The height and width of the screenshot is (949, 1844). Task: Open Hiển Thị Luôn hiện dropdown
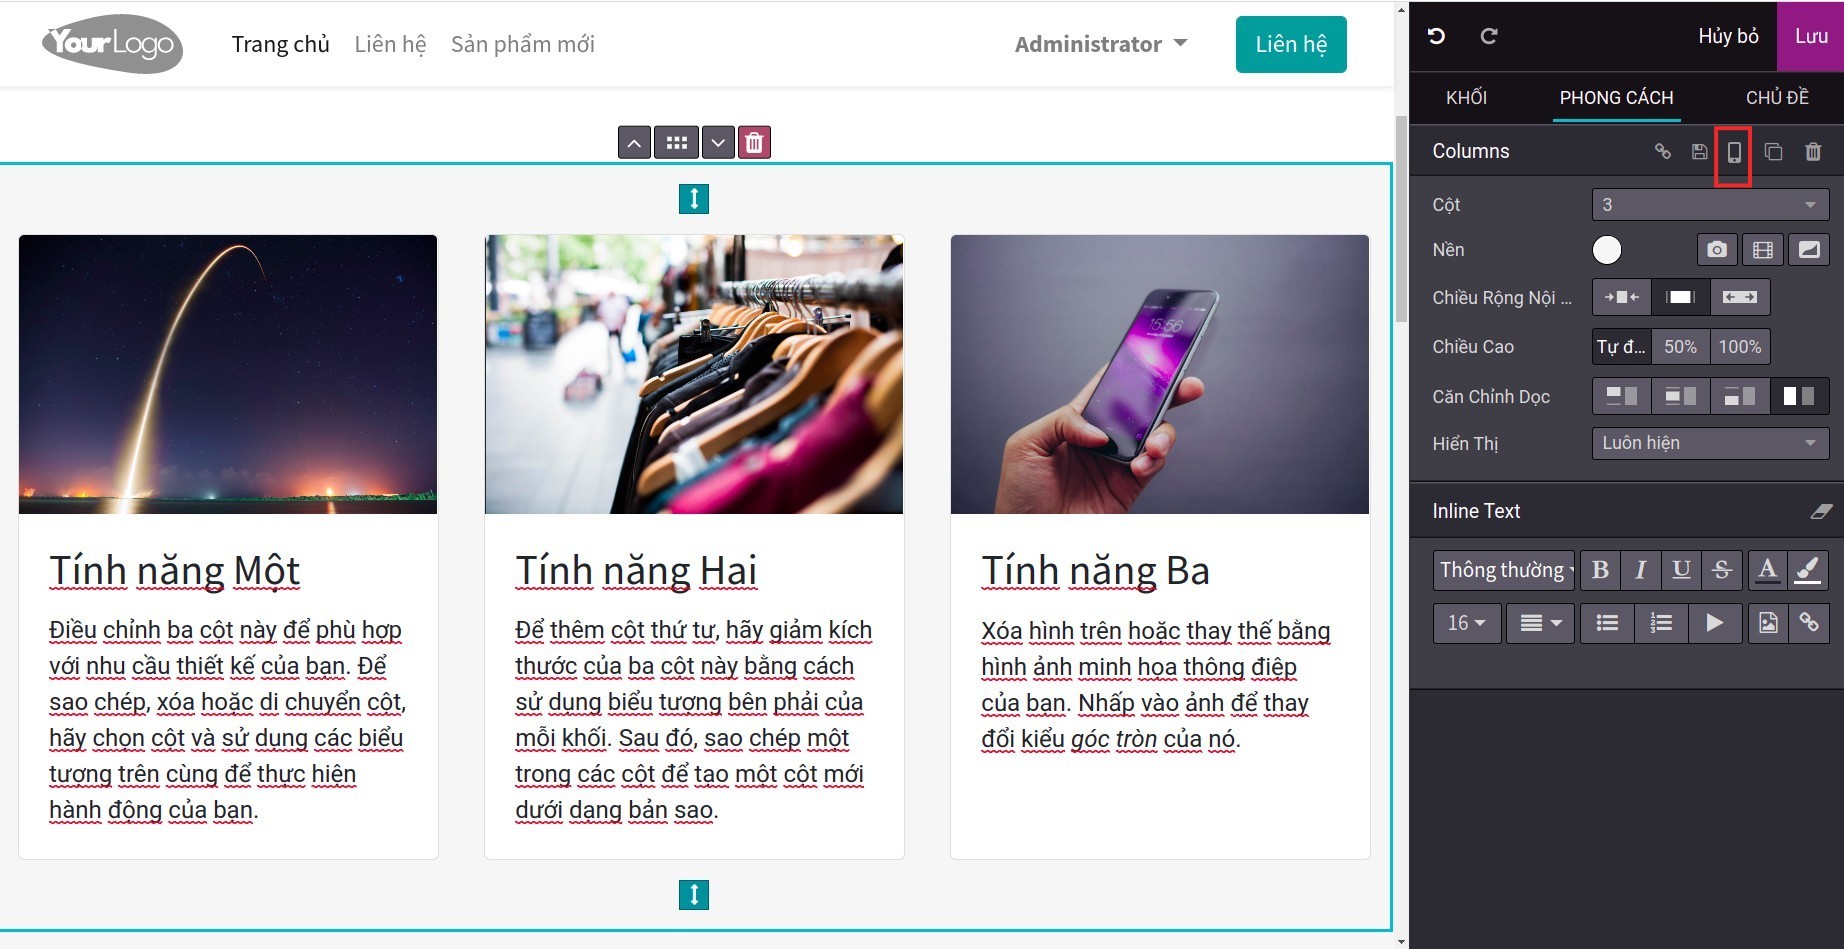pos(1710,443)
